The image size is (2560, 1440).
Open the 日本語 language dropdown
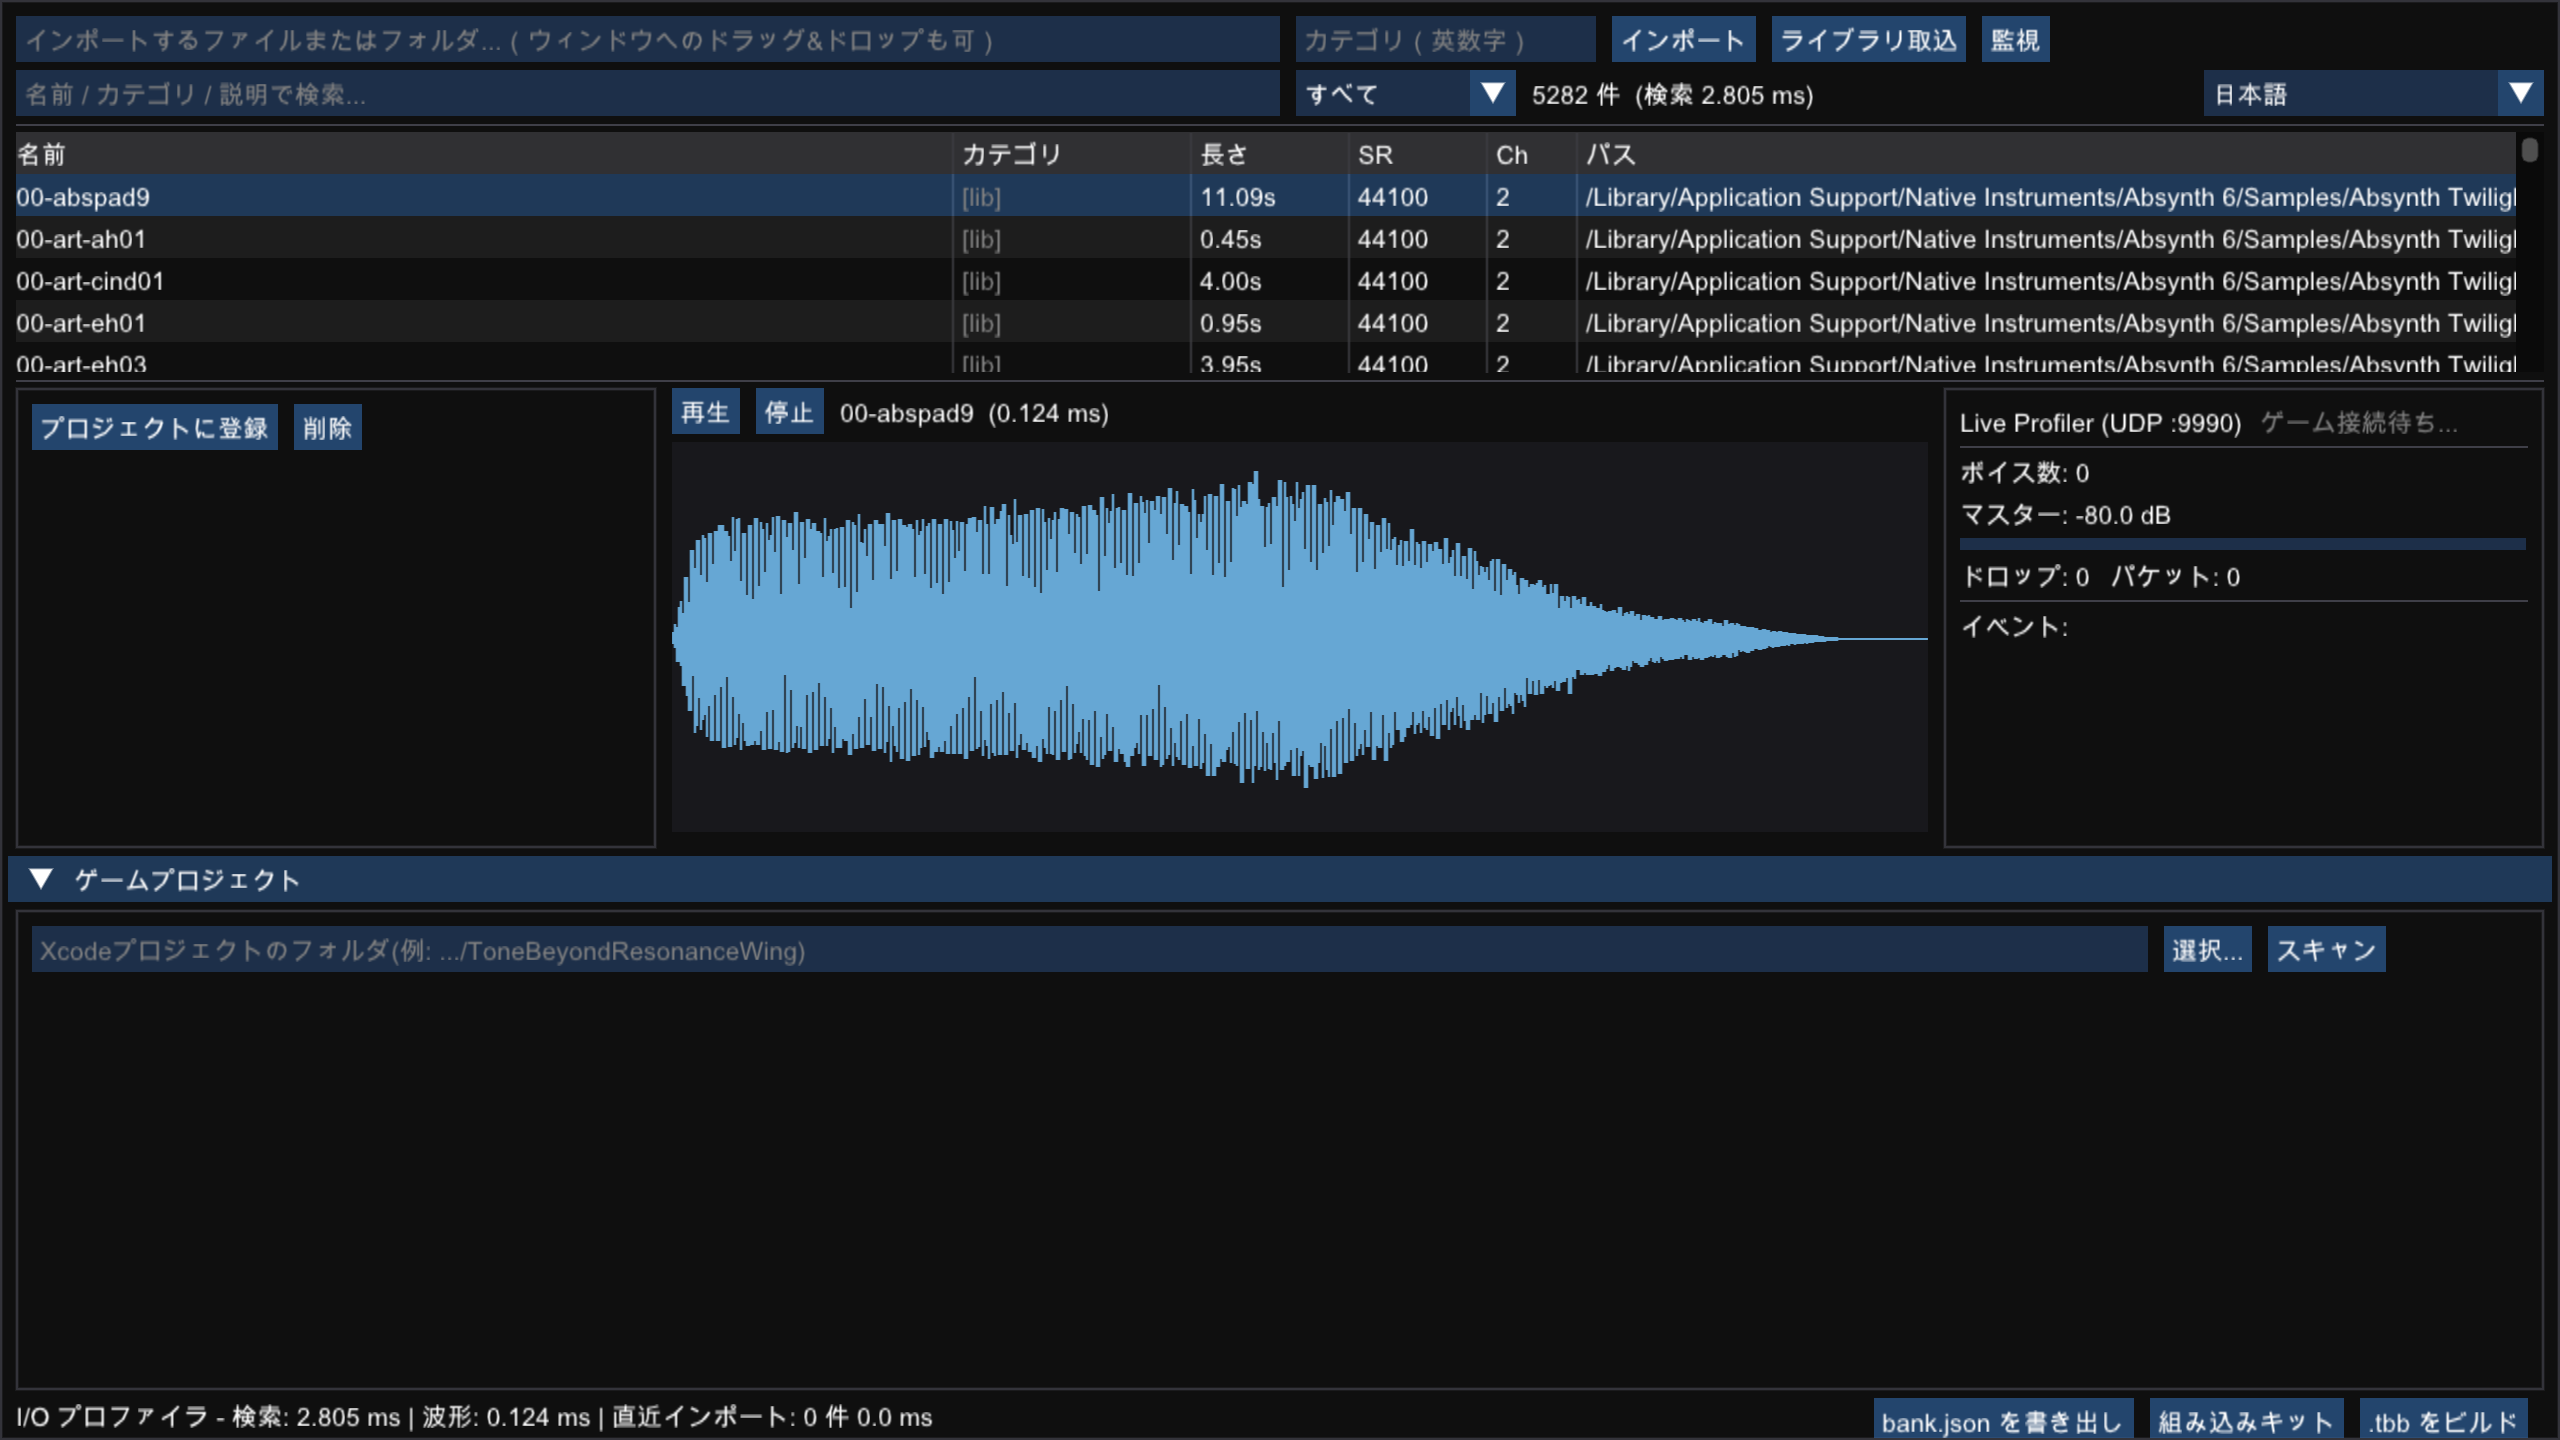[x=2373, y=94]
